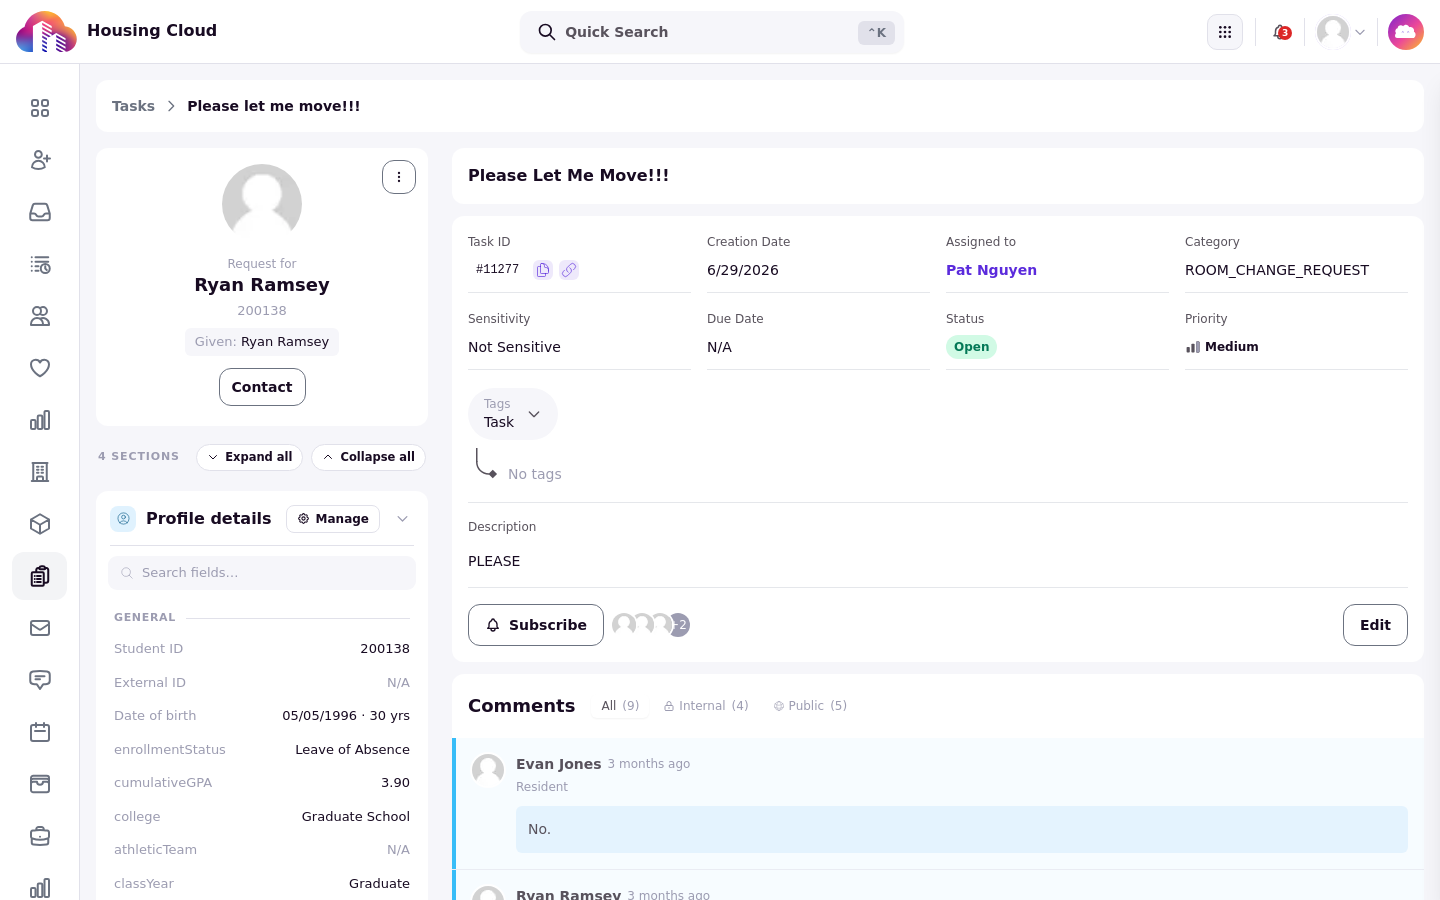The width and height of the screenshot is (1440, 900).
Task: Open the building sidebar icon
Action: coord(40,472)
